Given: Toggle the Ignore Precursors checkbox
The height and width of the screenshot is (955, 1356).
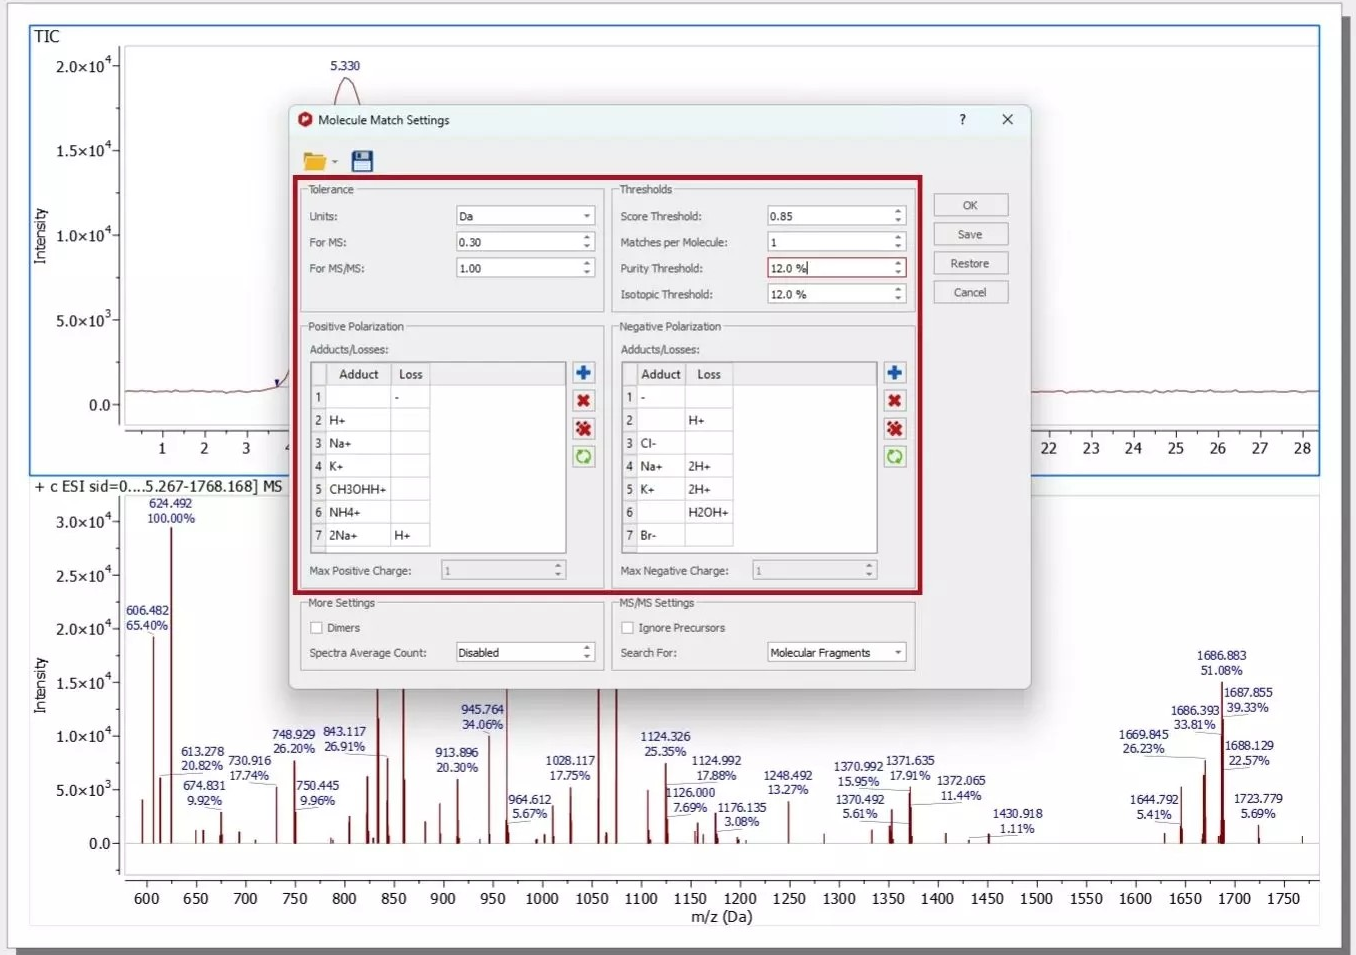Looking at the screenshot, I should click(628, 628).
